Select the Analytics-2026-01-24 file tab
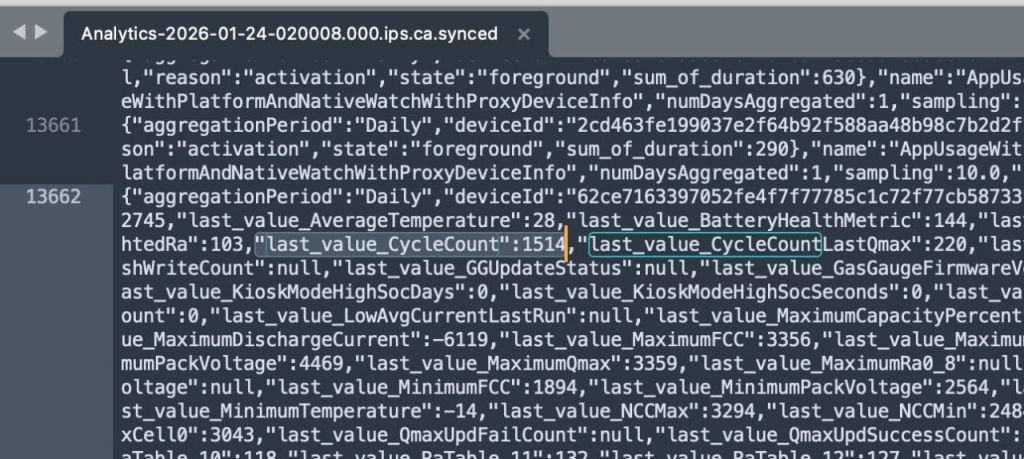This screenshot has width=1024, height=459. coord(289,34)
